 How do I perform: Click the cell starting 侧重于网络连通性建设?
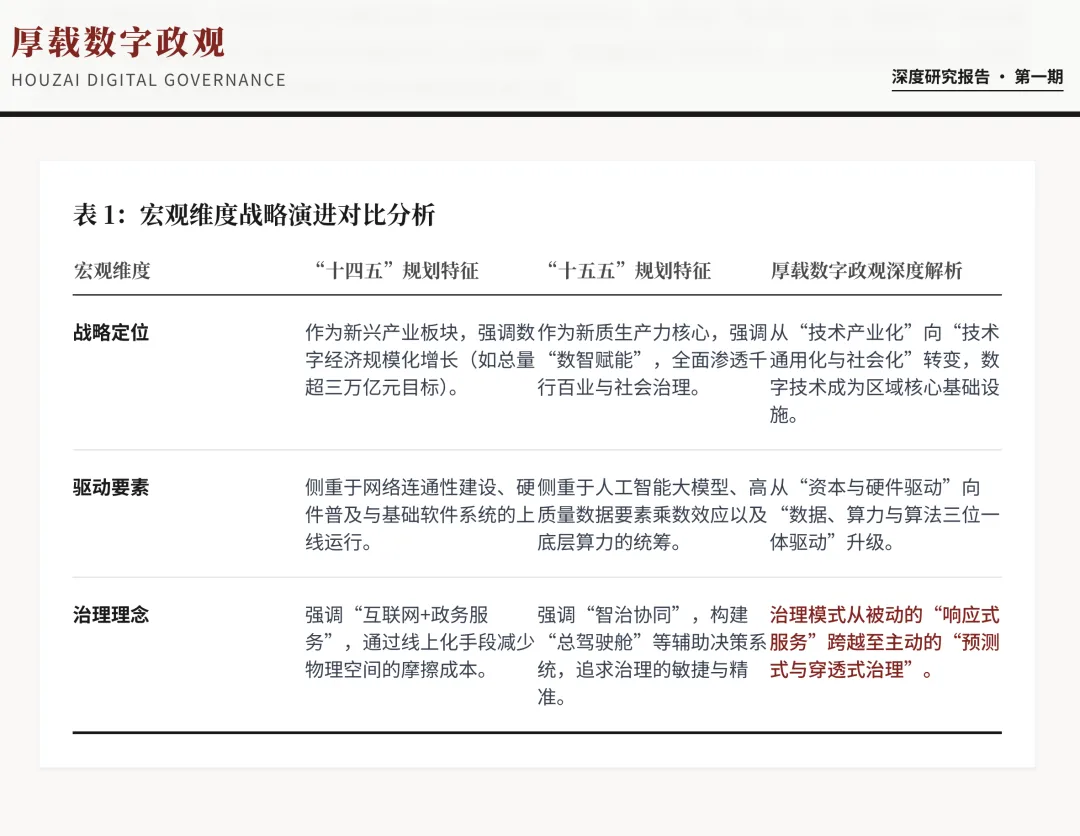(420, 515)
